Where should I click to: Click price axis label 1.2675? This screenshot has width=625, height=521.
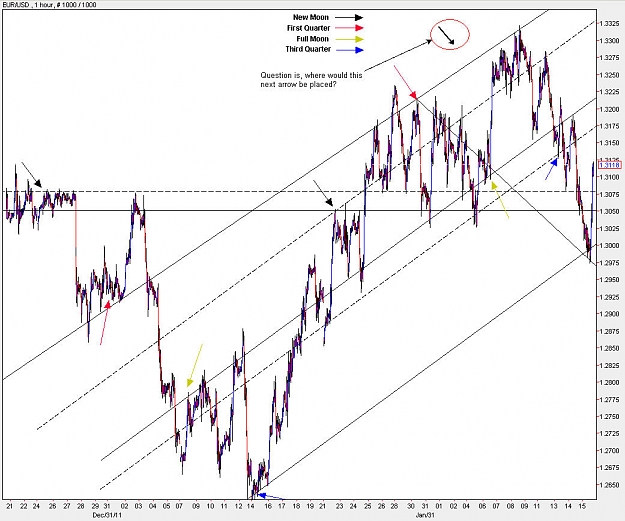(x=609, y=468)
